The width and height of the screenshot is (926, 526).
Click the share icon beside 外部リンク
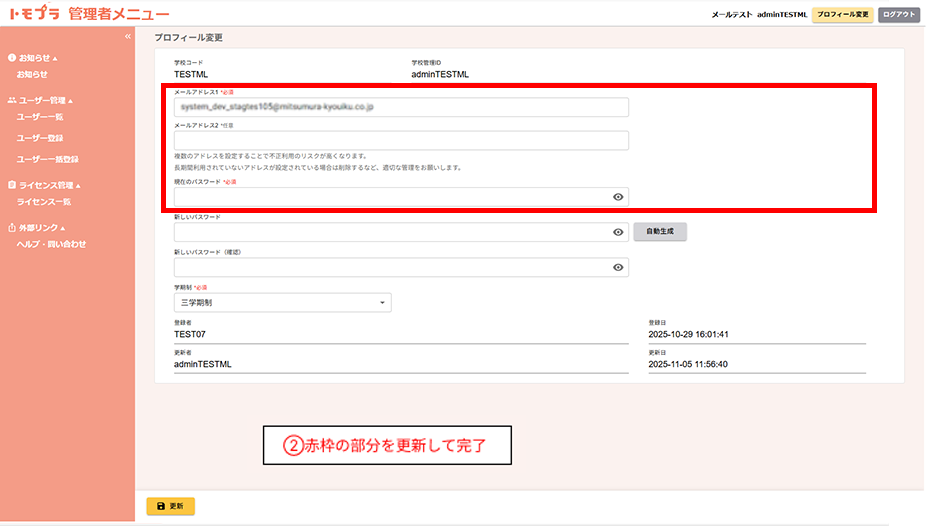click(11, 228)
